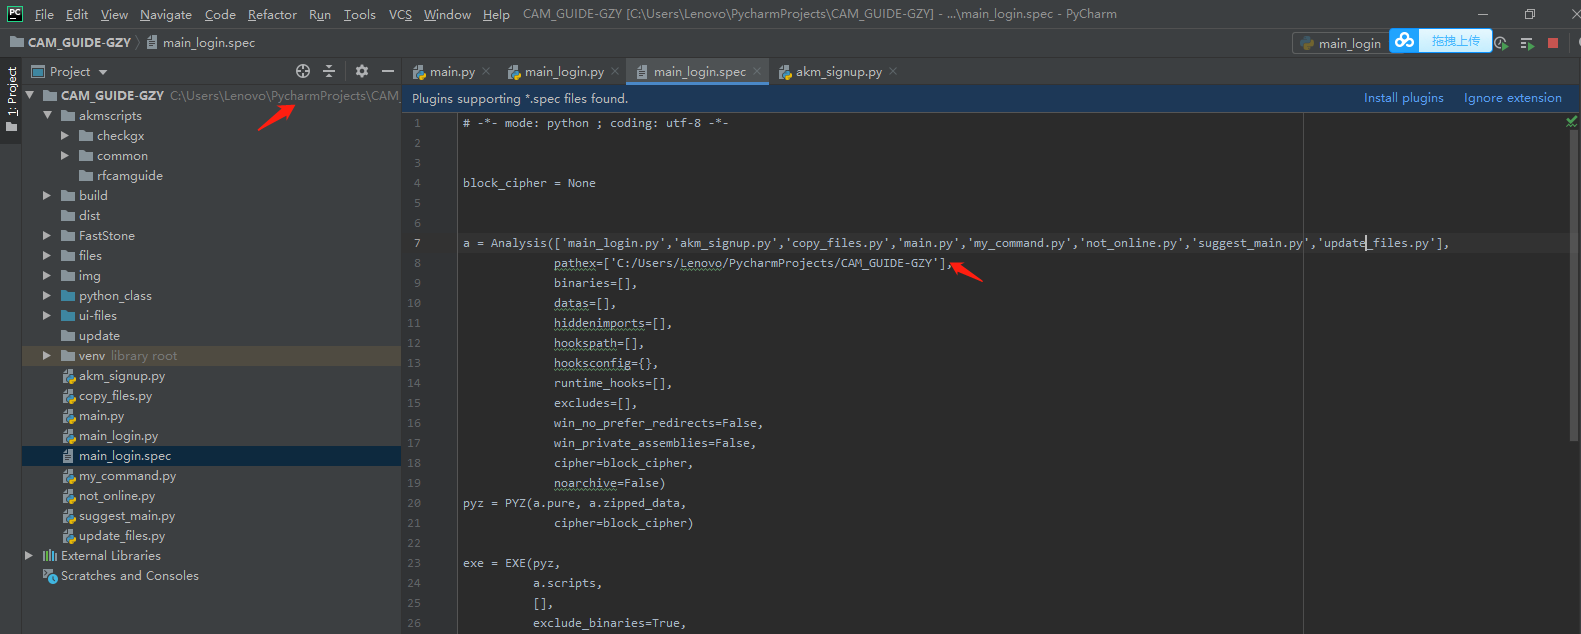Hide the Project panel with minus icon
The height and width of the screenshot is (634, 1581).
388,71
